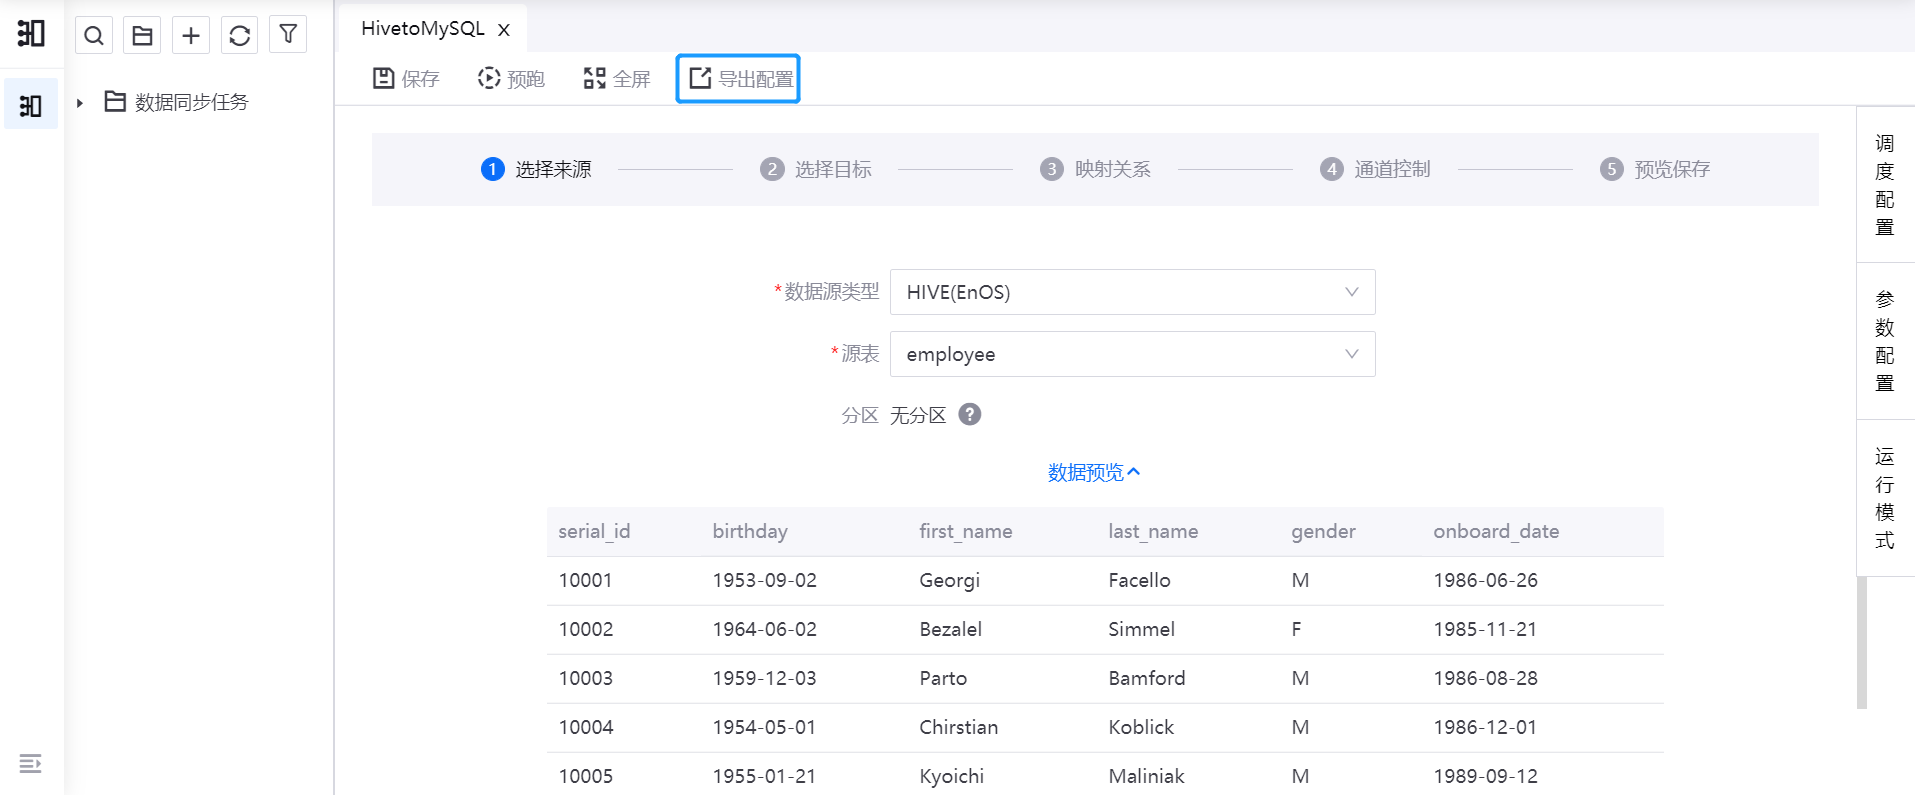Click the birthday 1953-09-02
1915x795 pixels.
tap(765, 580)
